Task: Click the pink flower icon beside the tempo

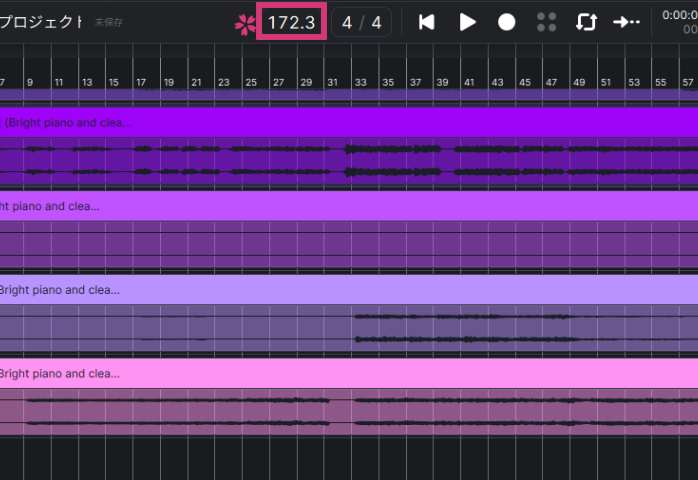Action: [244, 22]
